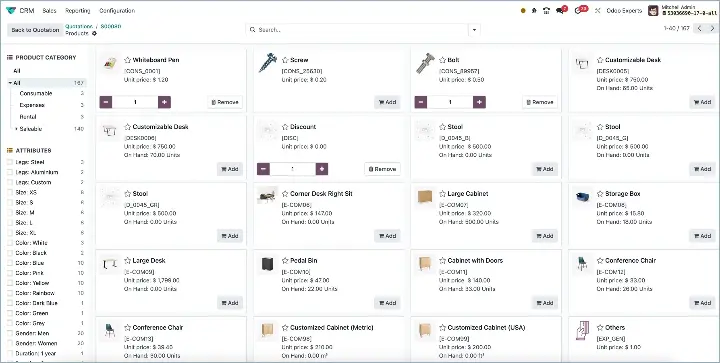Mark Storage Box as favorite

(x=600, y=194)
